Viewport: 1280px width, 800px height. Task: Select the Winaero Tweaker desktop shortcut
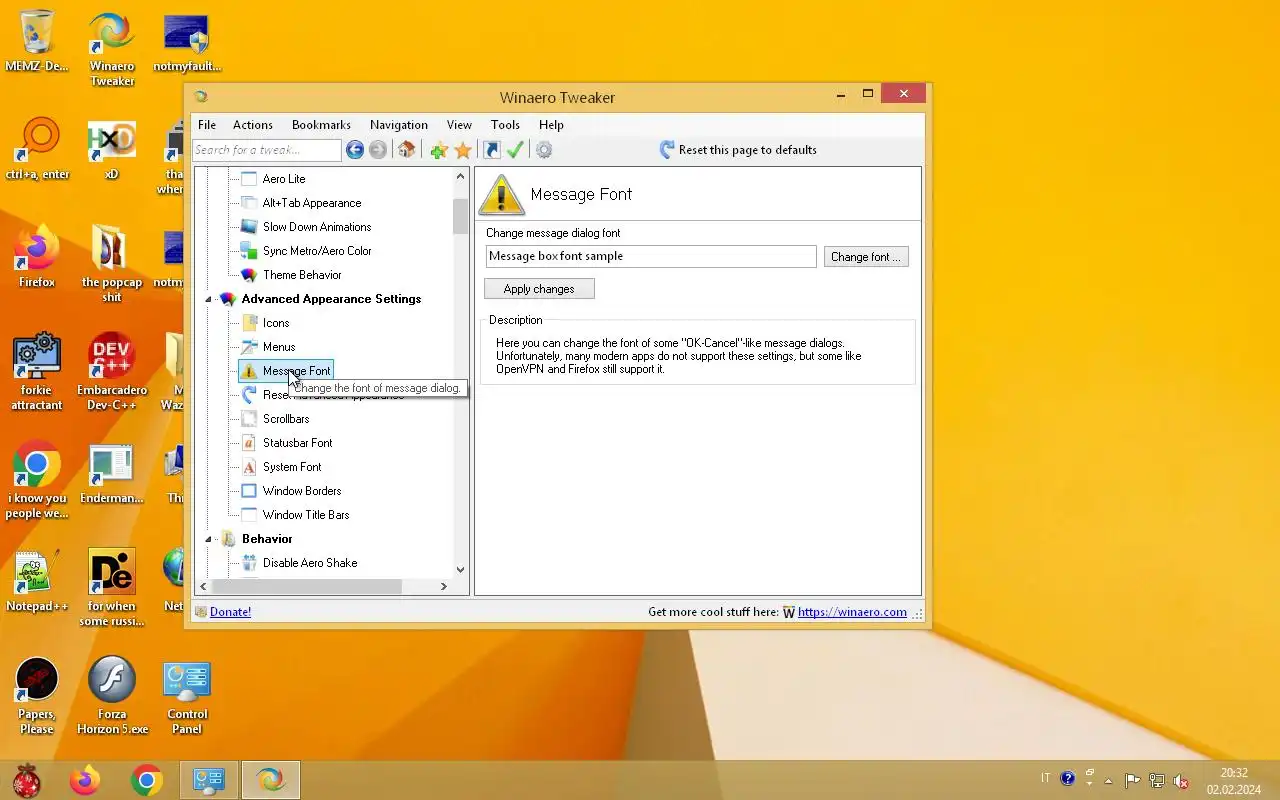coord(112,49)
